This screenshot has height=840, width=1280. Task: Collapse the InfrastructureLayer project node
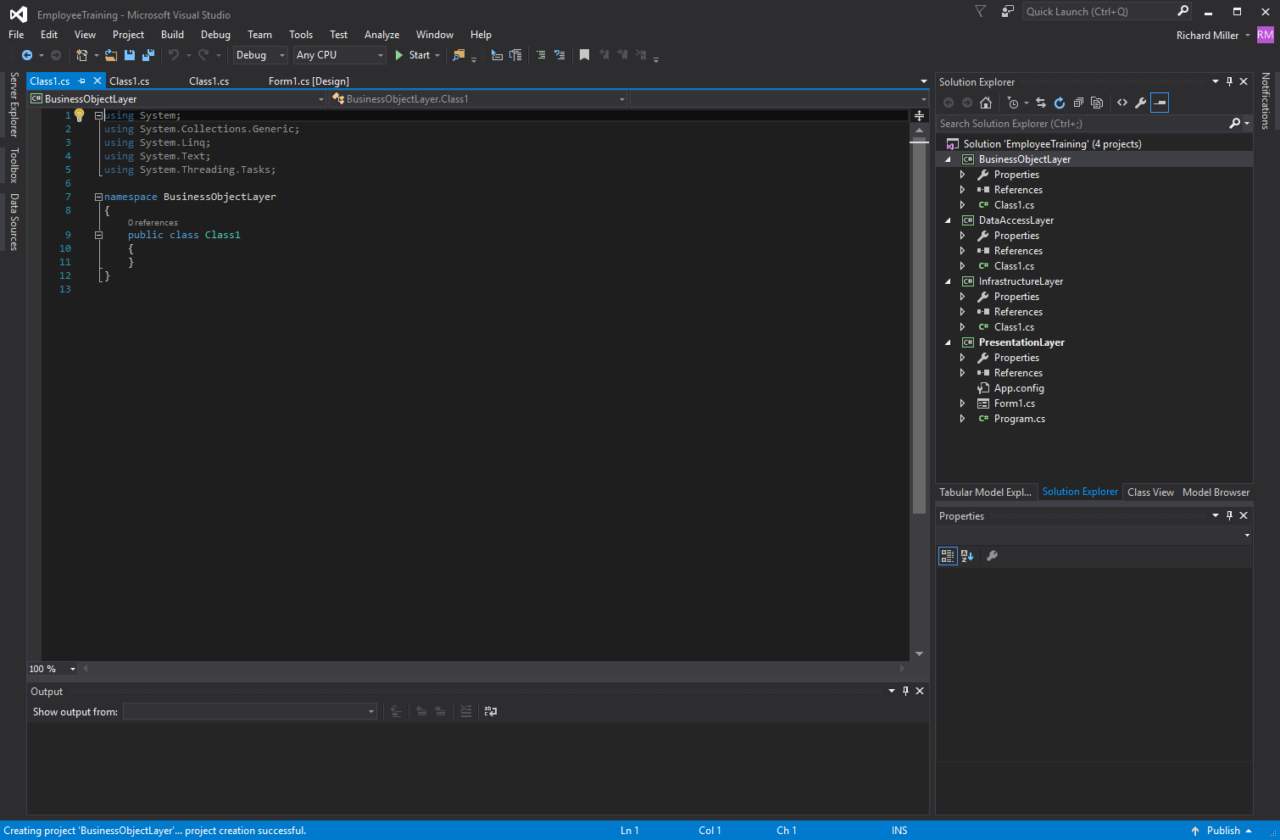(948, 281)
